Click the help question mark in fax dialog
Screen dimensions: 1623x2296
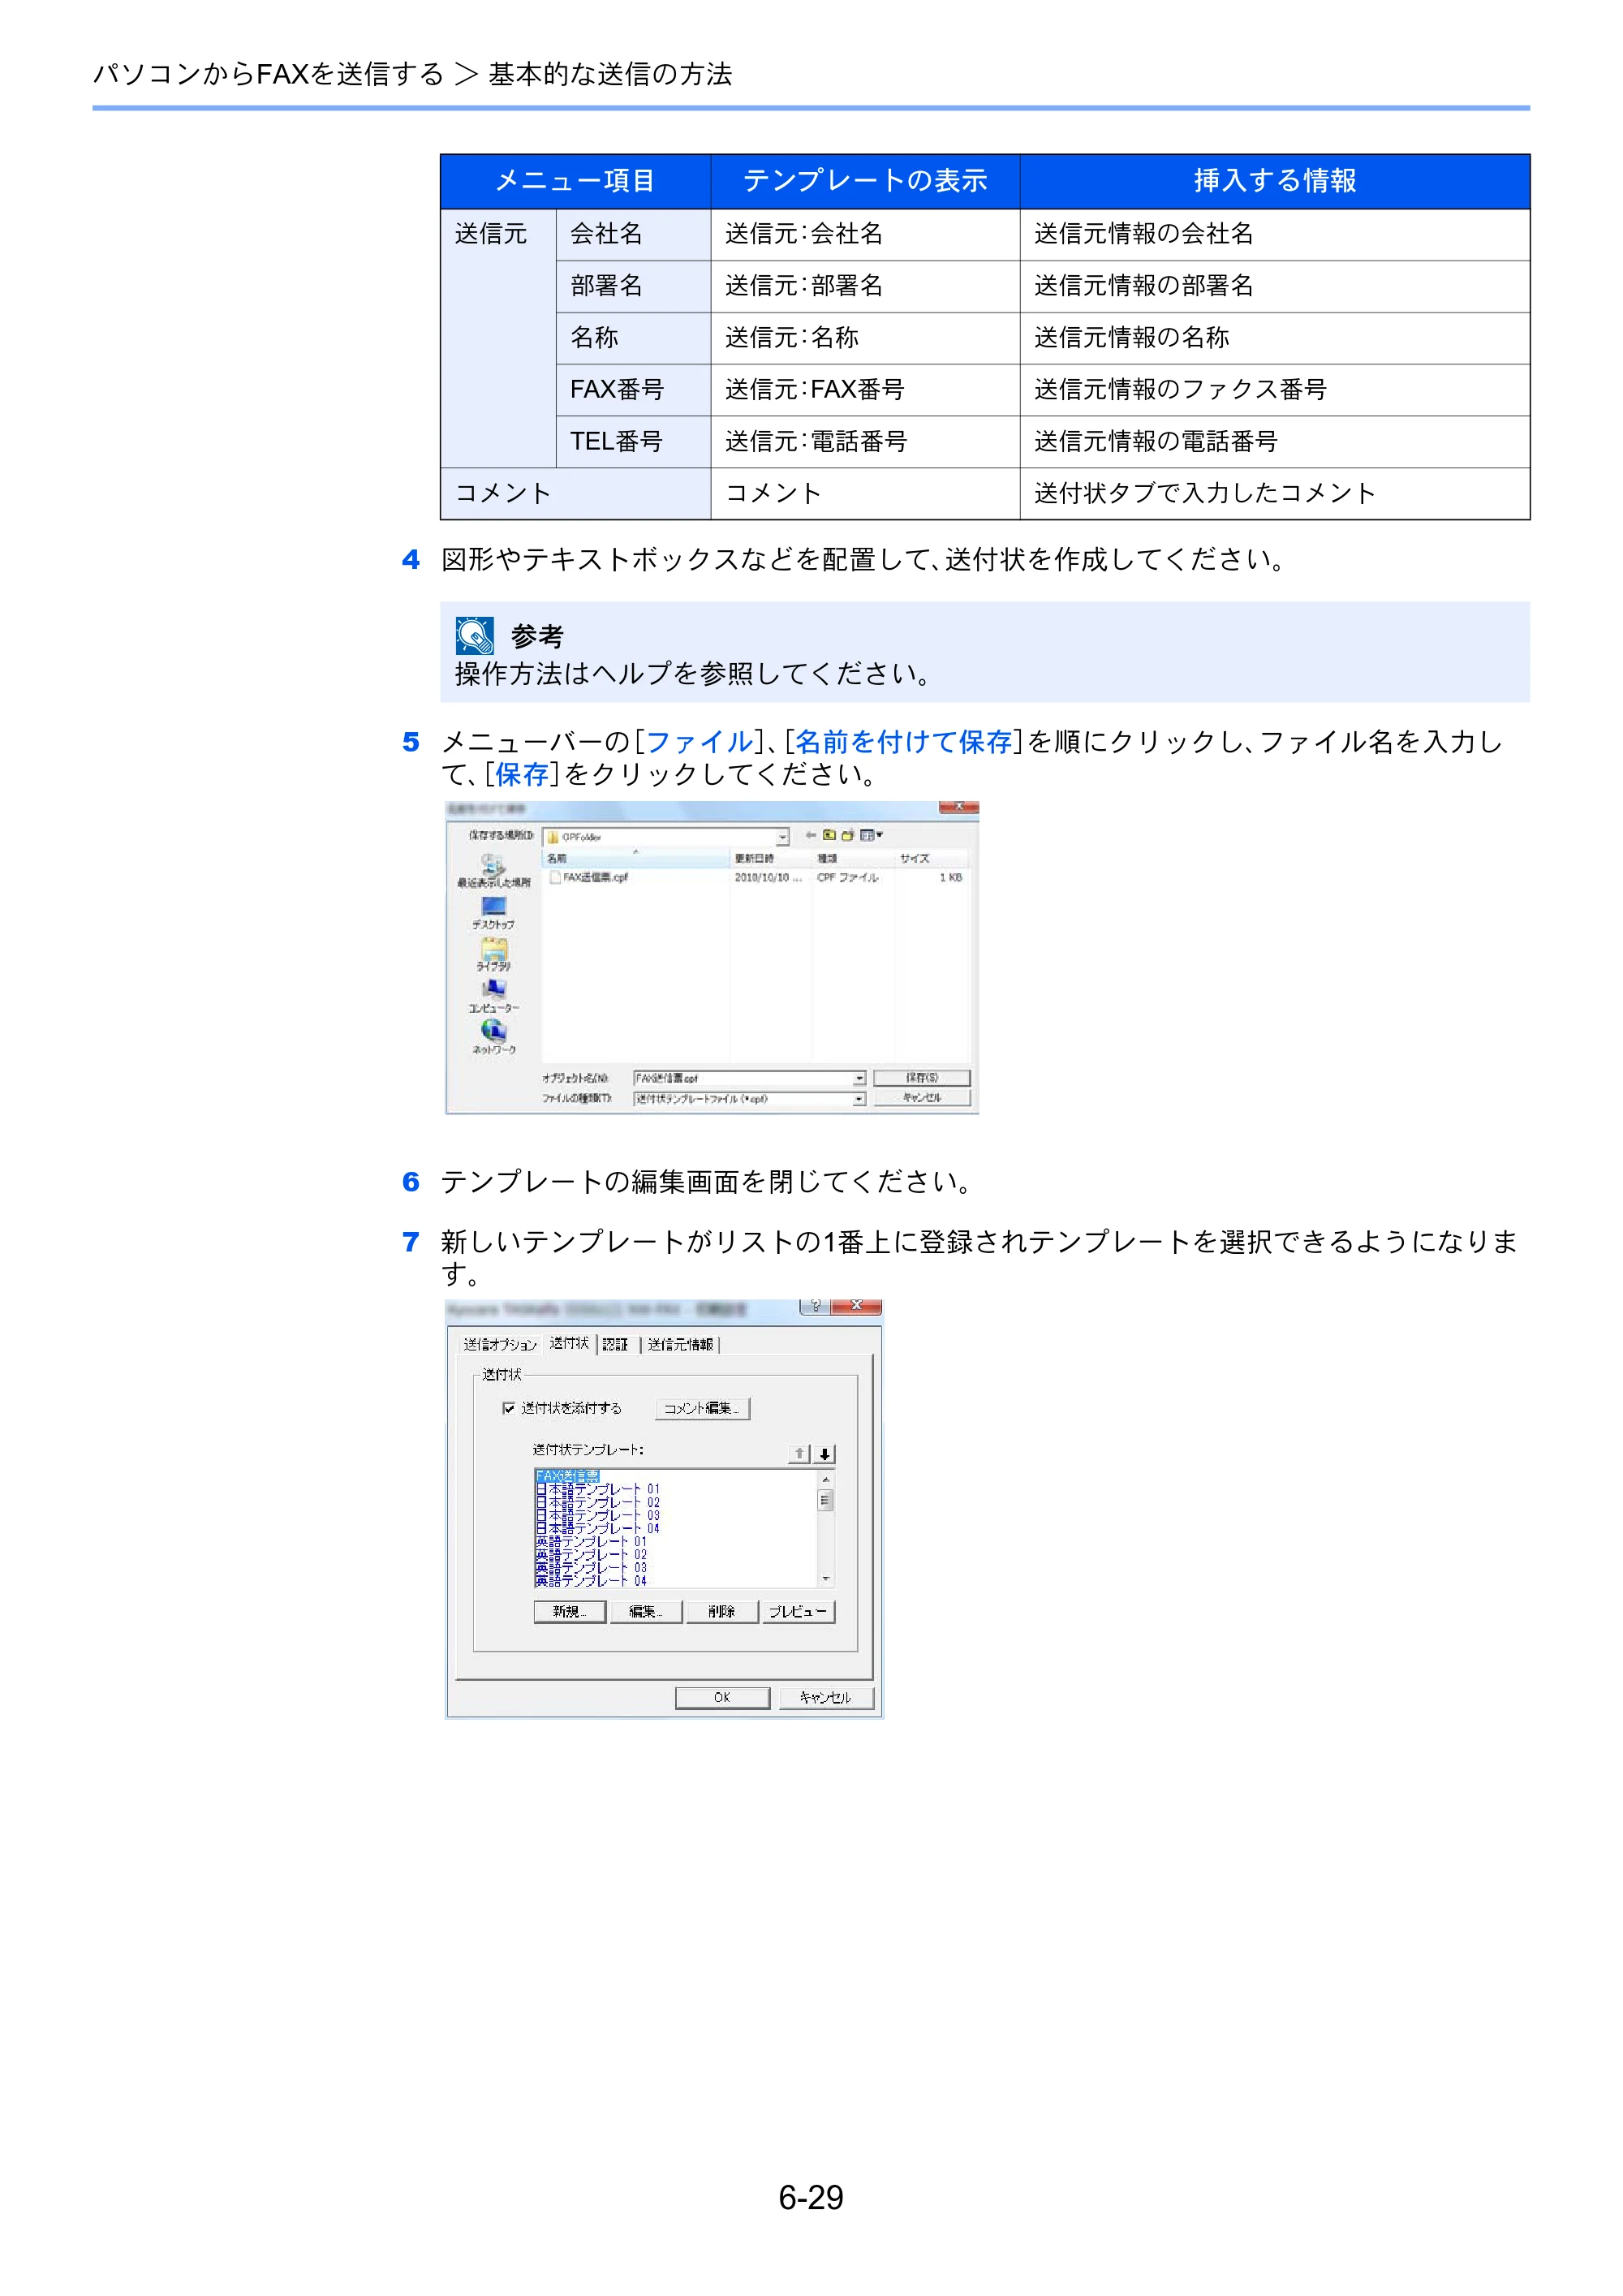tap(815, 1306)
